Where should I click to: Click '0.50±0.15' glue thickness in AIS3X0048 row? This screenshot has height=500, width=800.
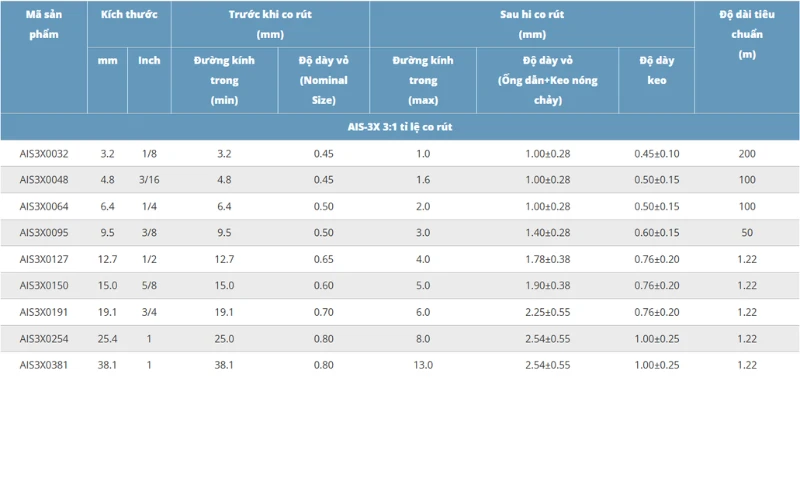click(x=657, y=180)
